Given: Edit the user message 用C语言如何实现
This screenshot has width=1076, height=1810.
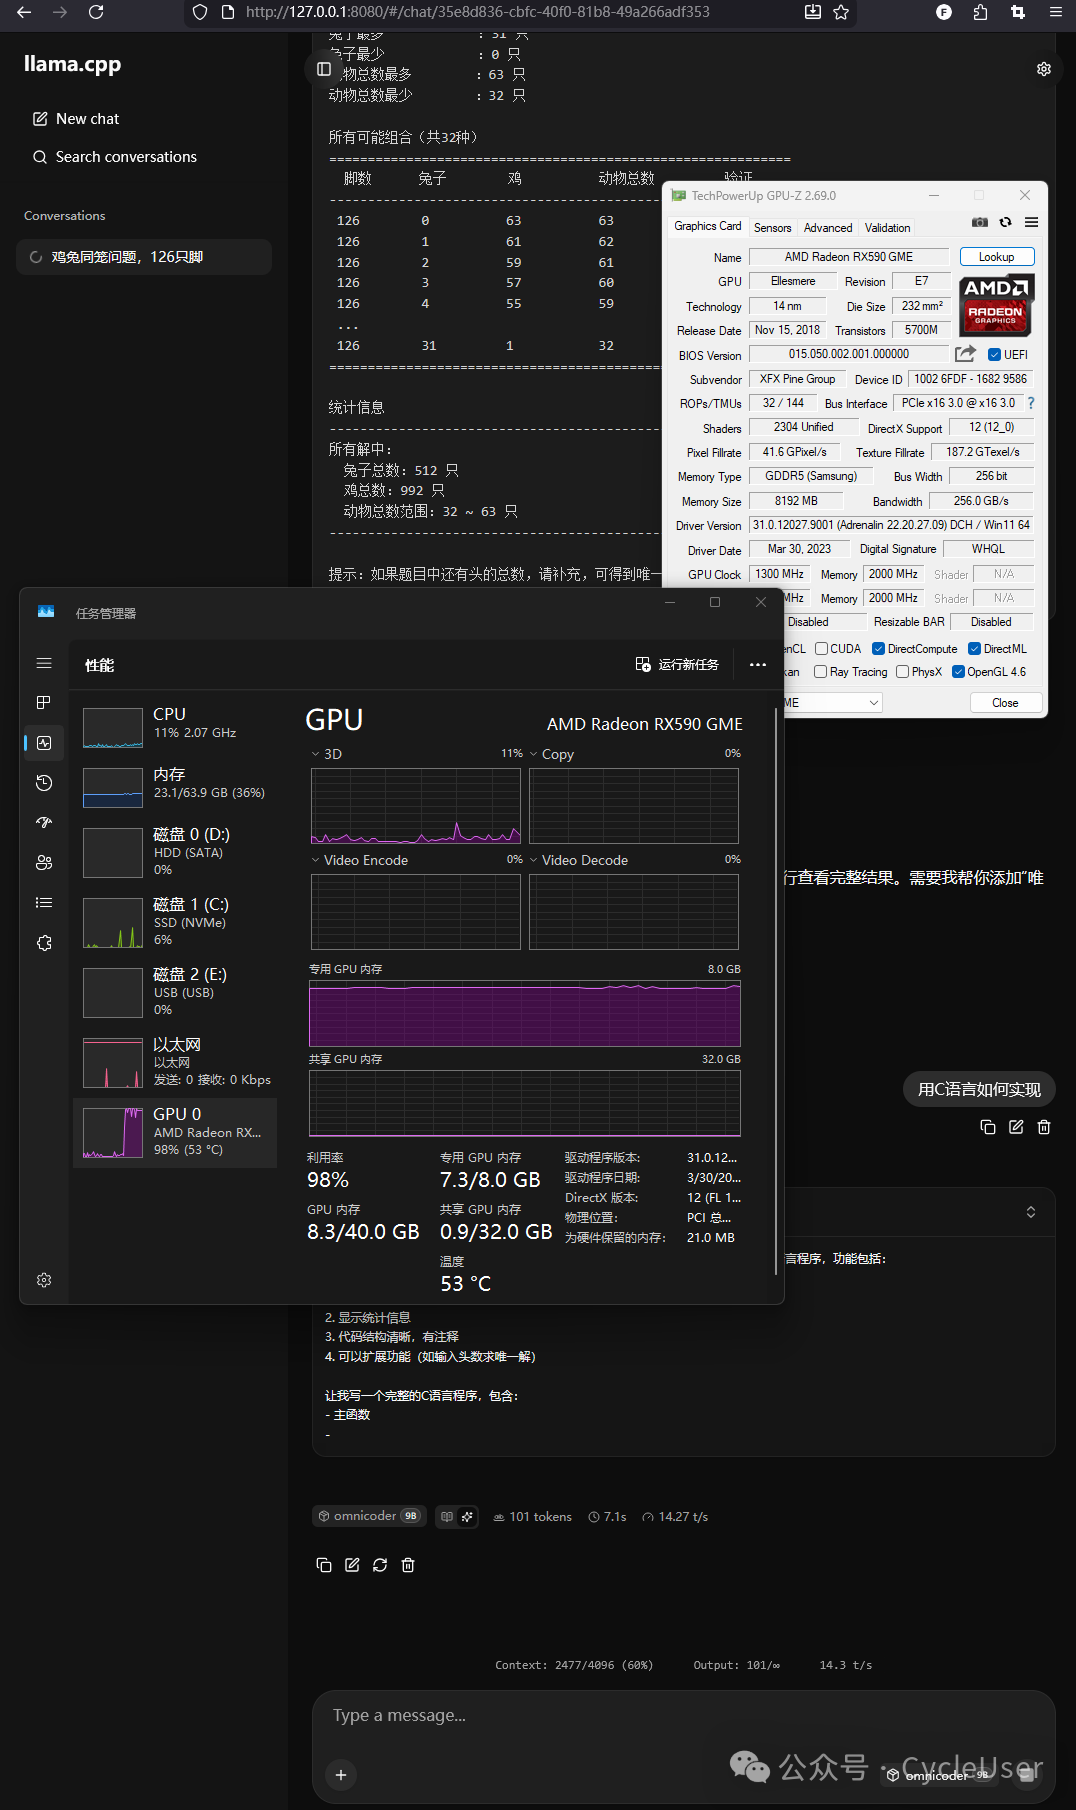Looking at the screenshot, I should tap(1016, 1127).
